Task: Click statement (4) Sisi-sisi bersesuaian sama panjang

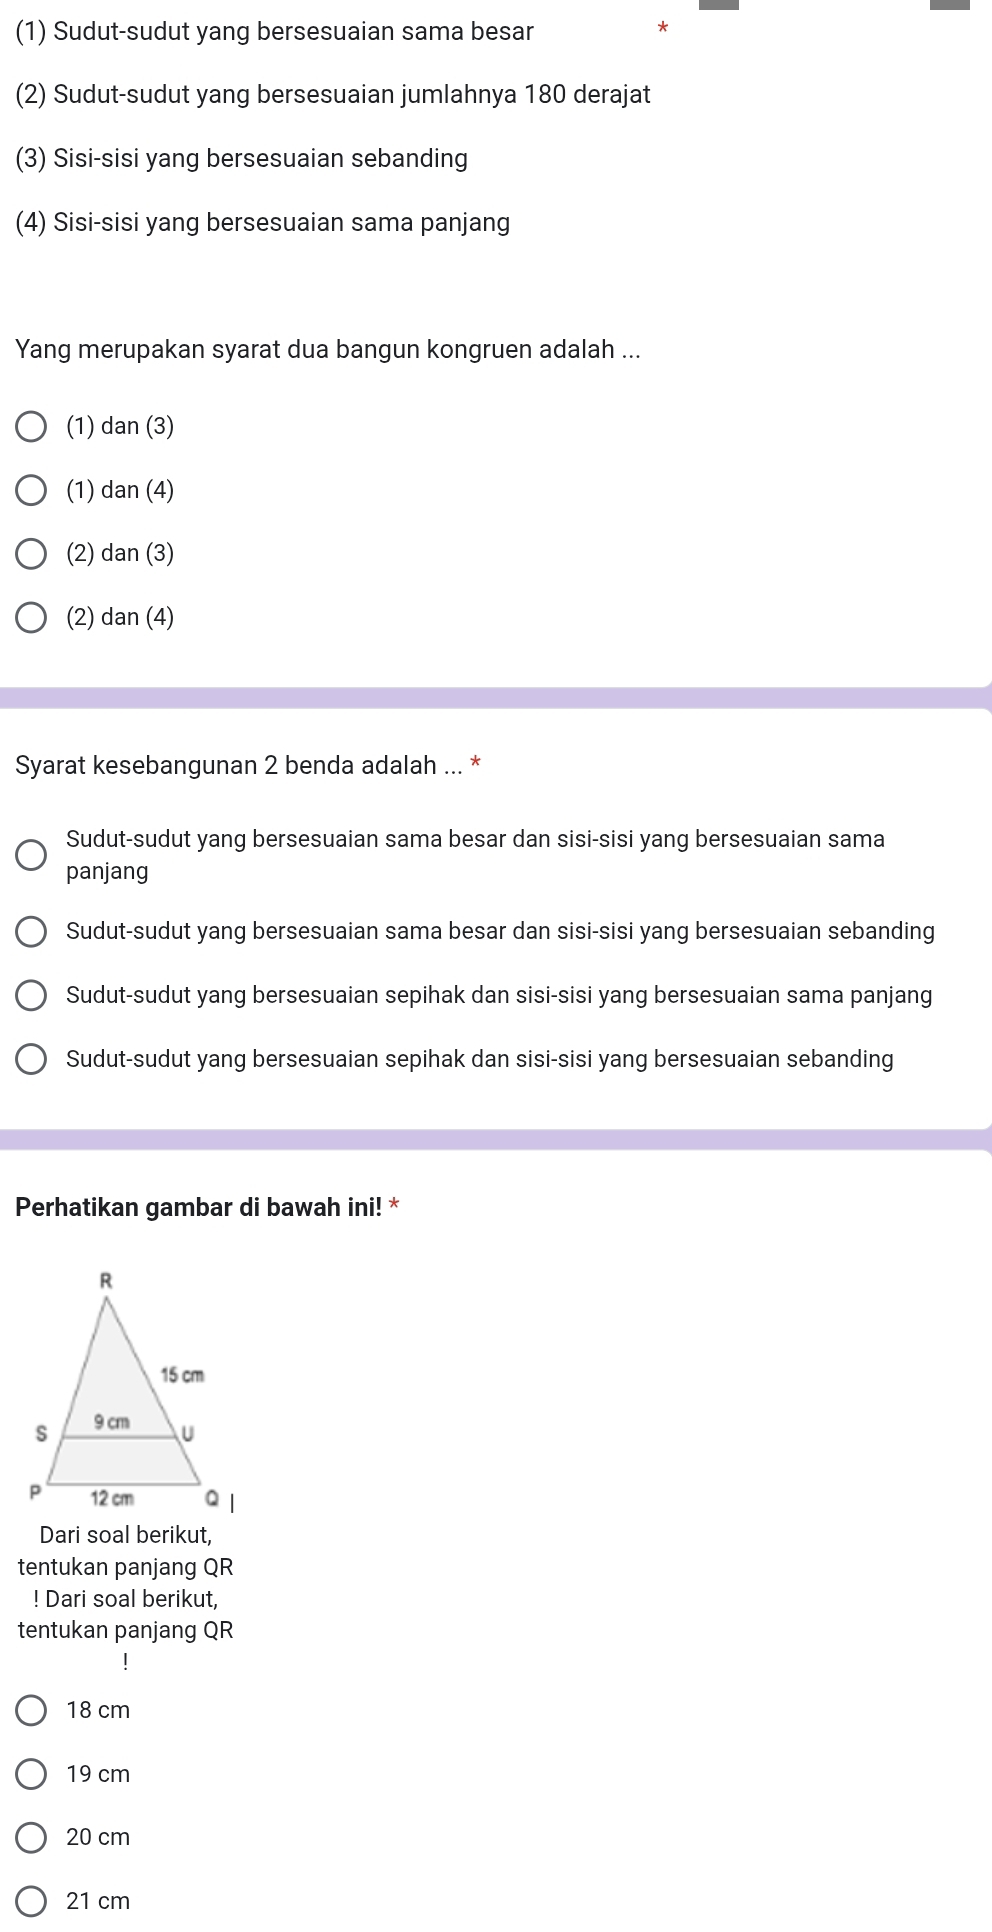Action: pos(263,222)
